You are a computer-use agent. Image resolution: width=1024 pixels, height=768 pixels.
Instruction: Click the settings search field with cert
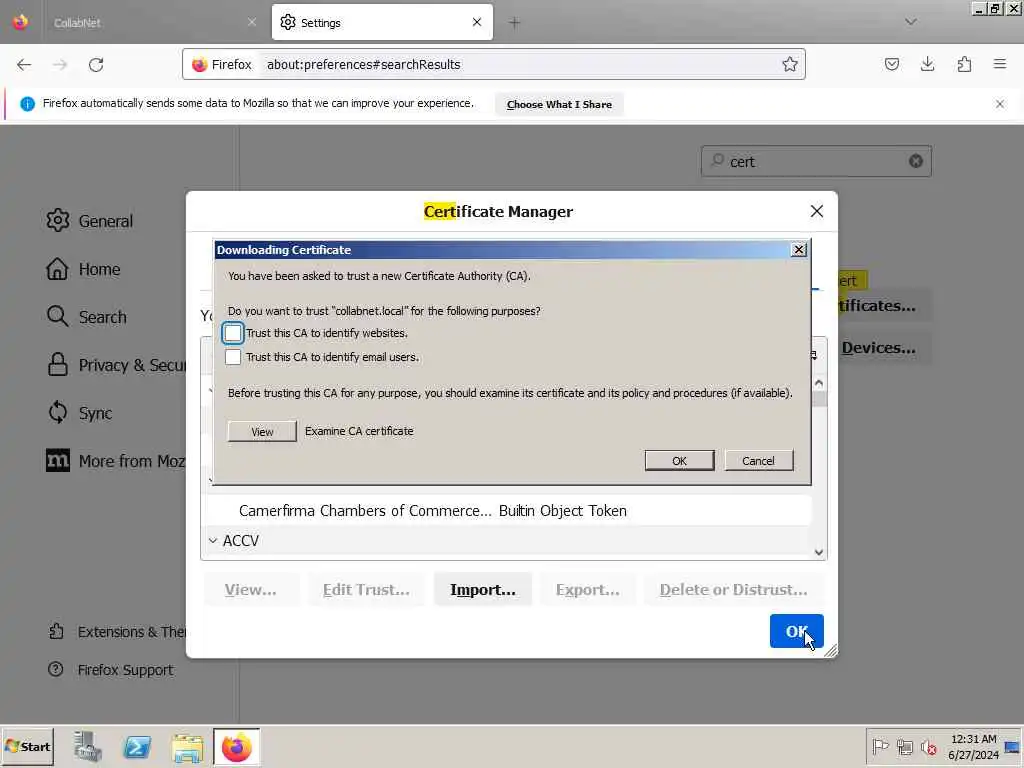pyautogui.click(x=816, y=161)
